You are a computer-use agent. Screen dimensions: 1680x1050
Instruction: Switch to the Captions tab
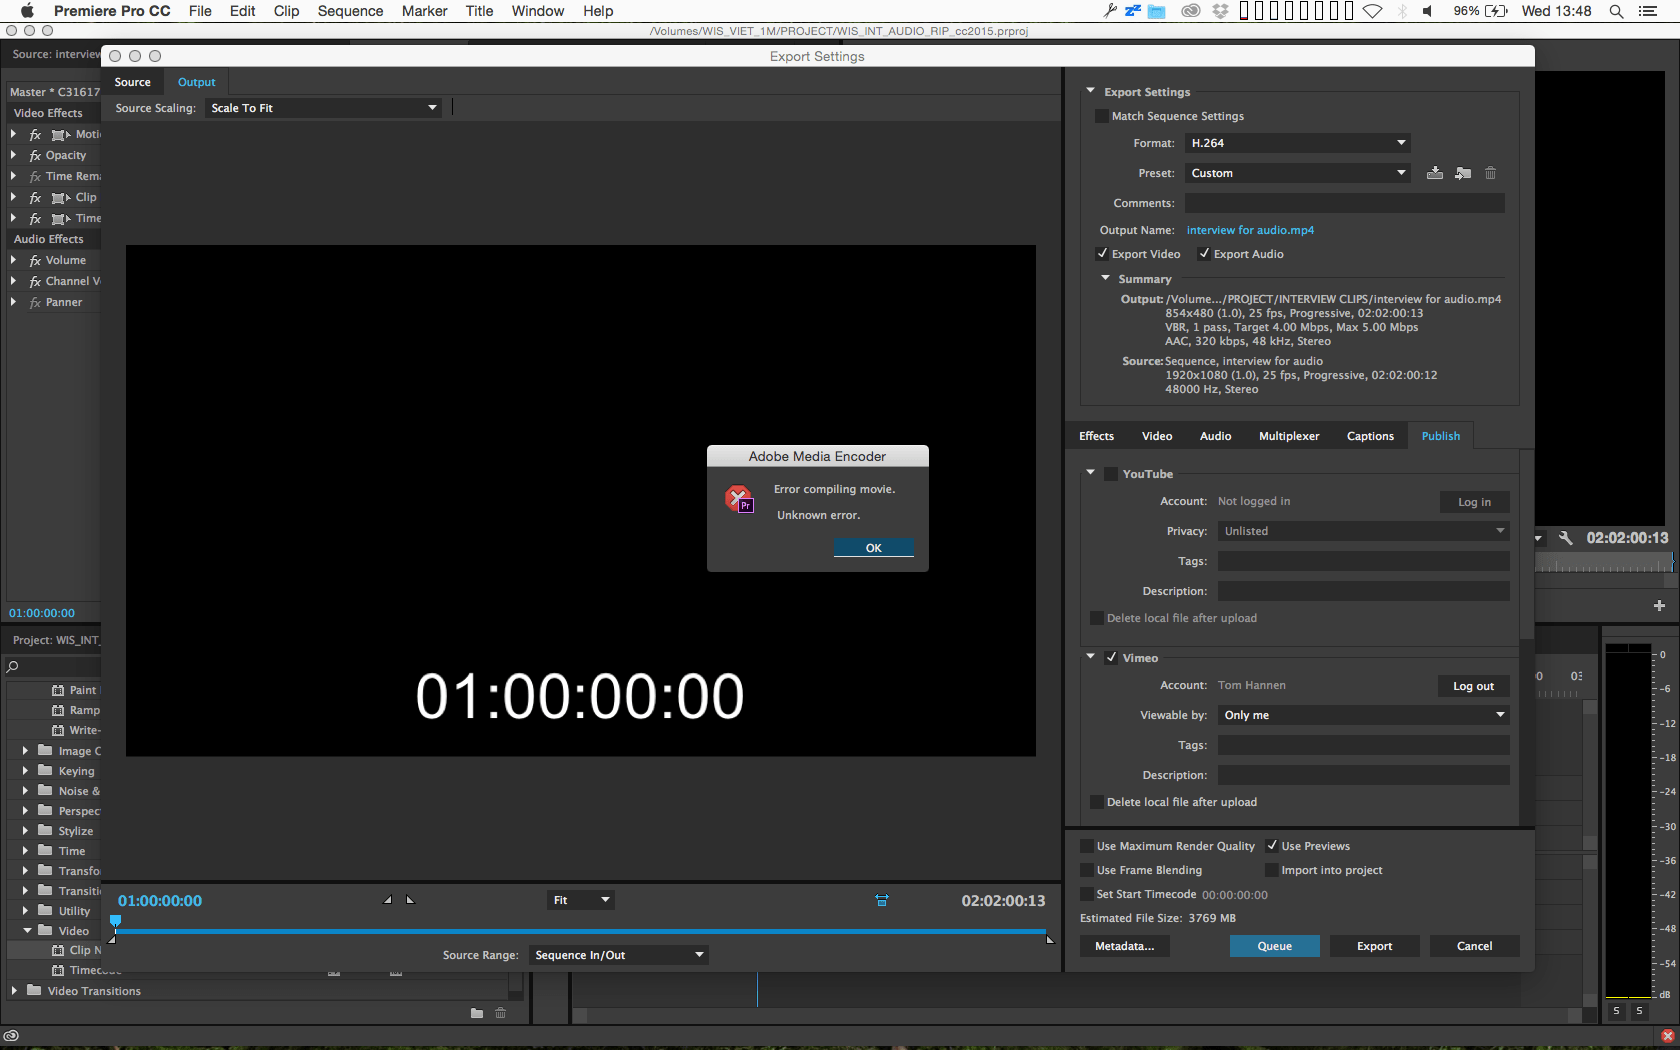click(1370, 435)
